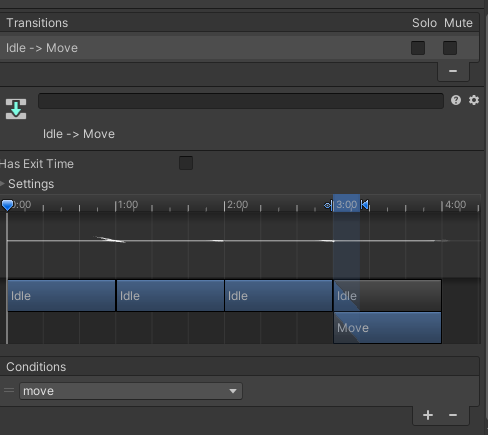Click the transition name input field

pos(241,101)
